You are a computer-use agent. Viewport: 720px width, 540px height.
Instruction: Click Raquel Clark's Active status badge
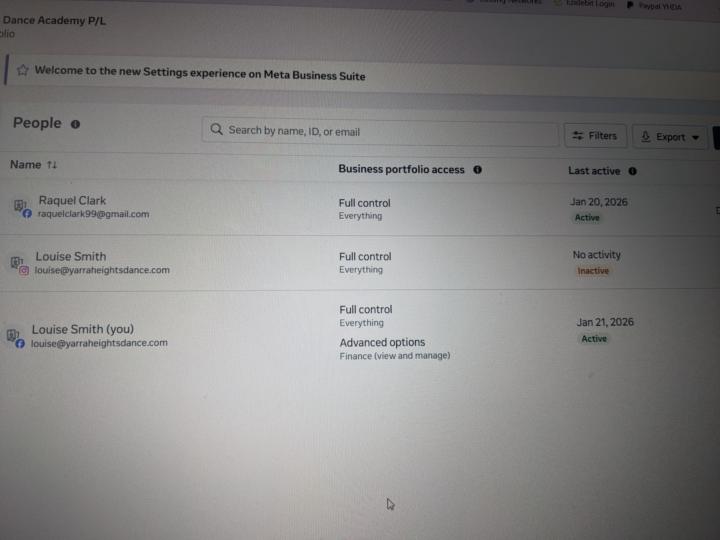coord(587,217)
